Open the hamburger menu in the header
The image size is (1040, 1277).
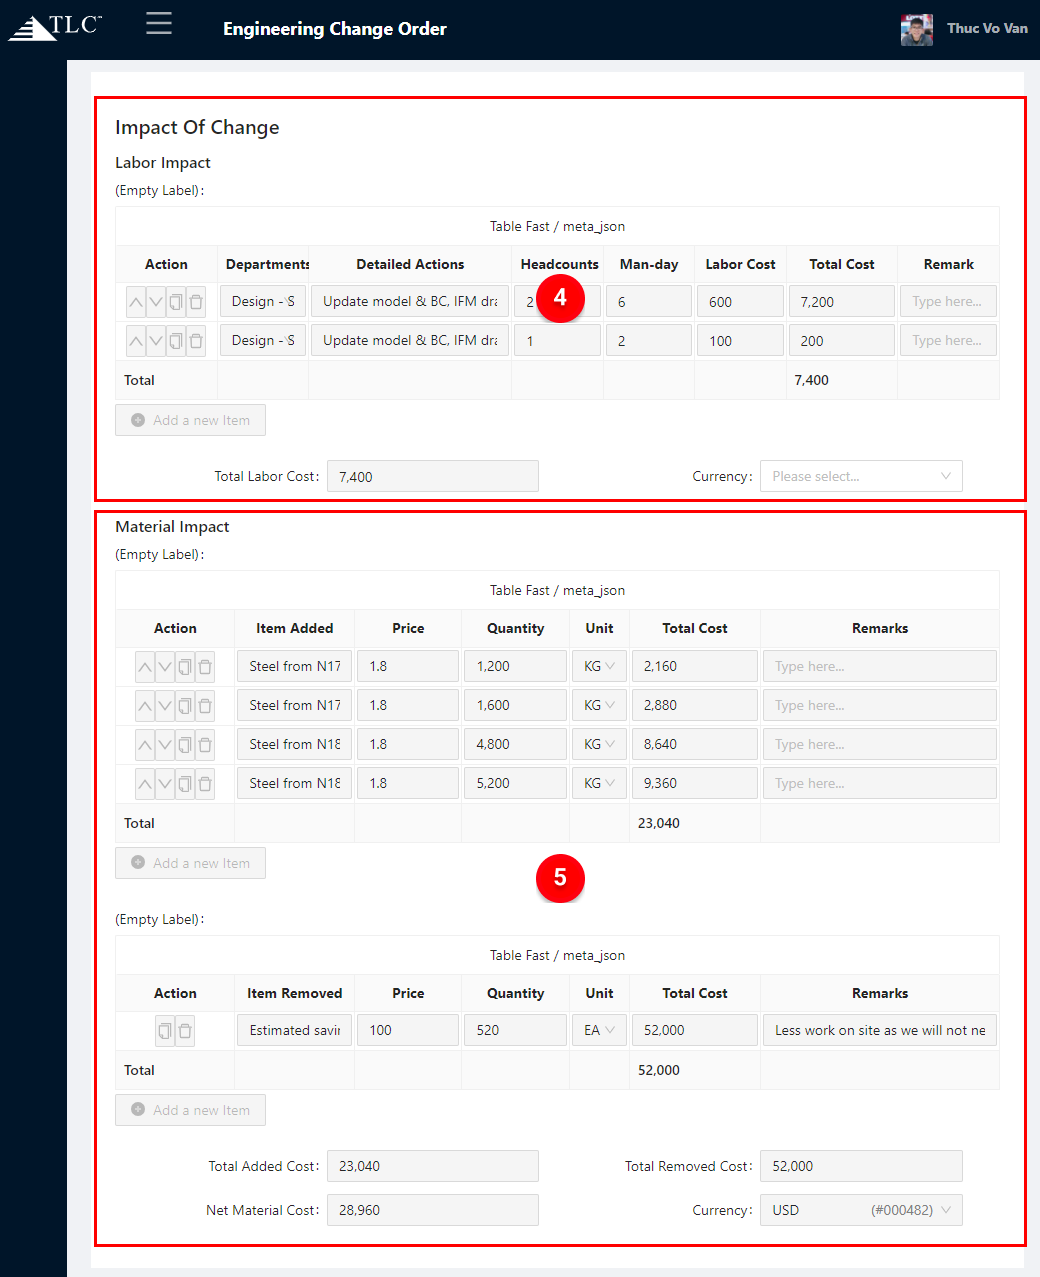pyautogui.click(x=159, y=24)
